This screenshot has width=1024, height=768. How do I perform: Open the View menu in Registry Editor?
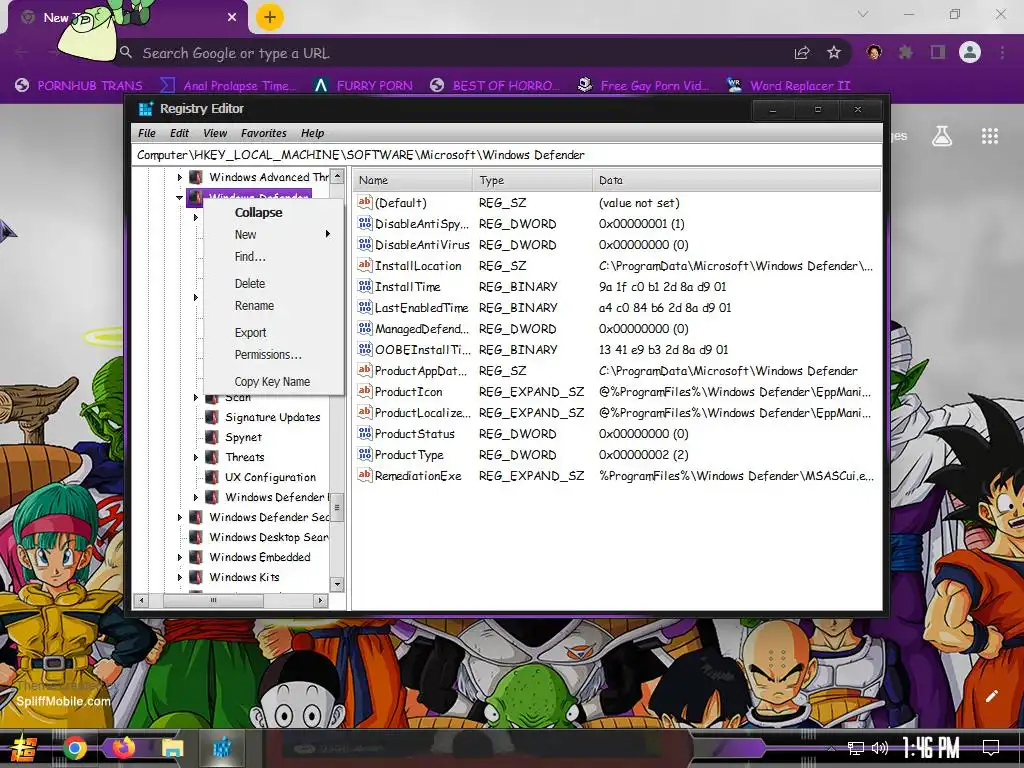click(x=215, y=133)
